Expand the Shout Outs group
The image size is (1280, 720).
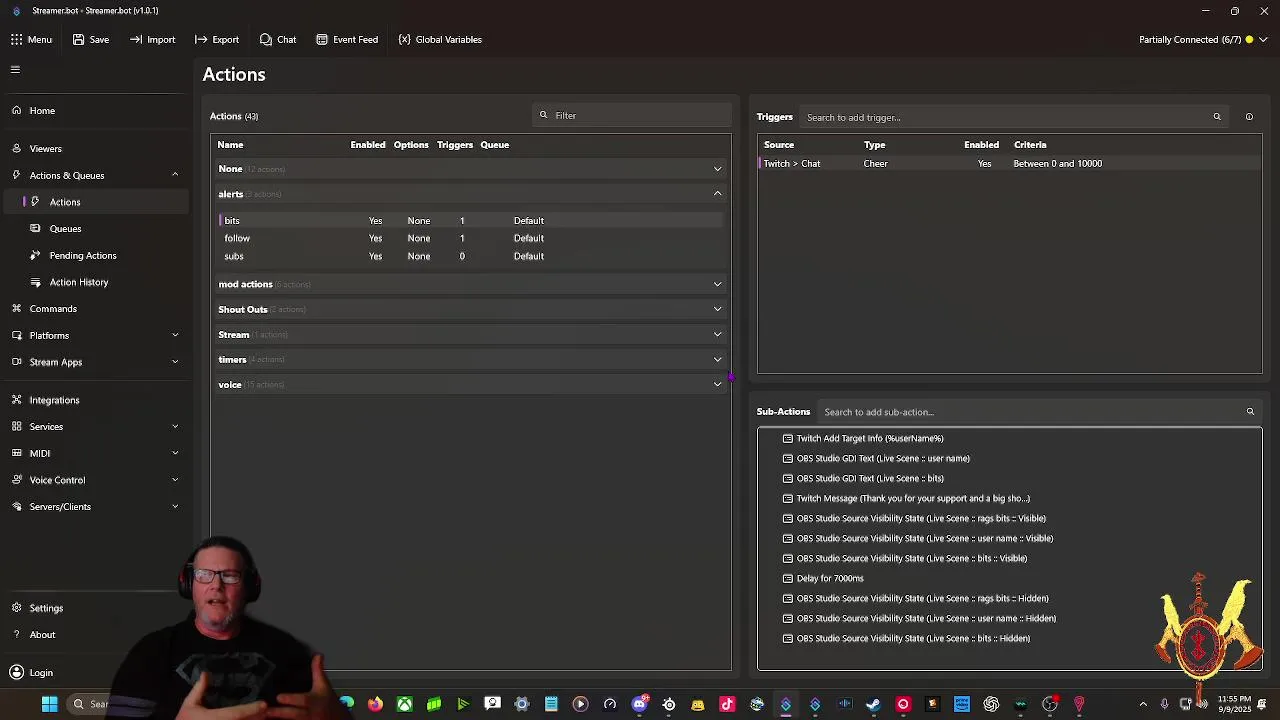click(717, 309)
